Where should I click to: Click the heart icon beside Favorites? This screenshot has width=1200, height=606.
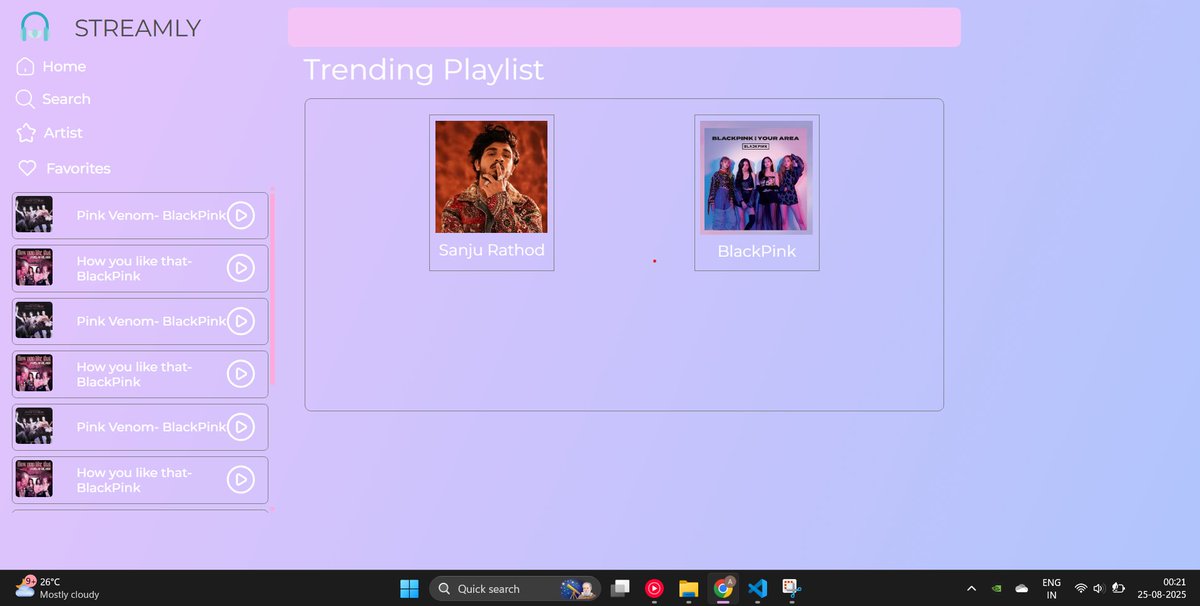28,168
